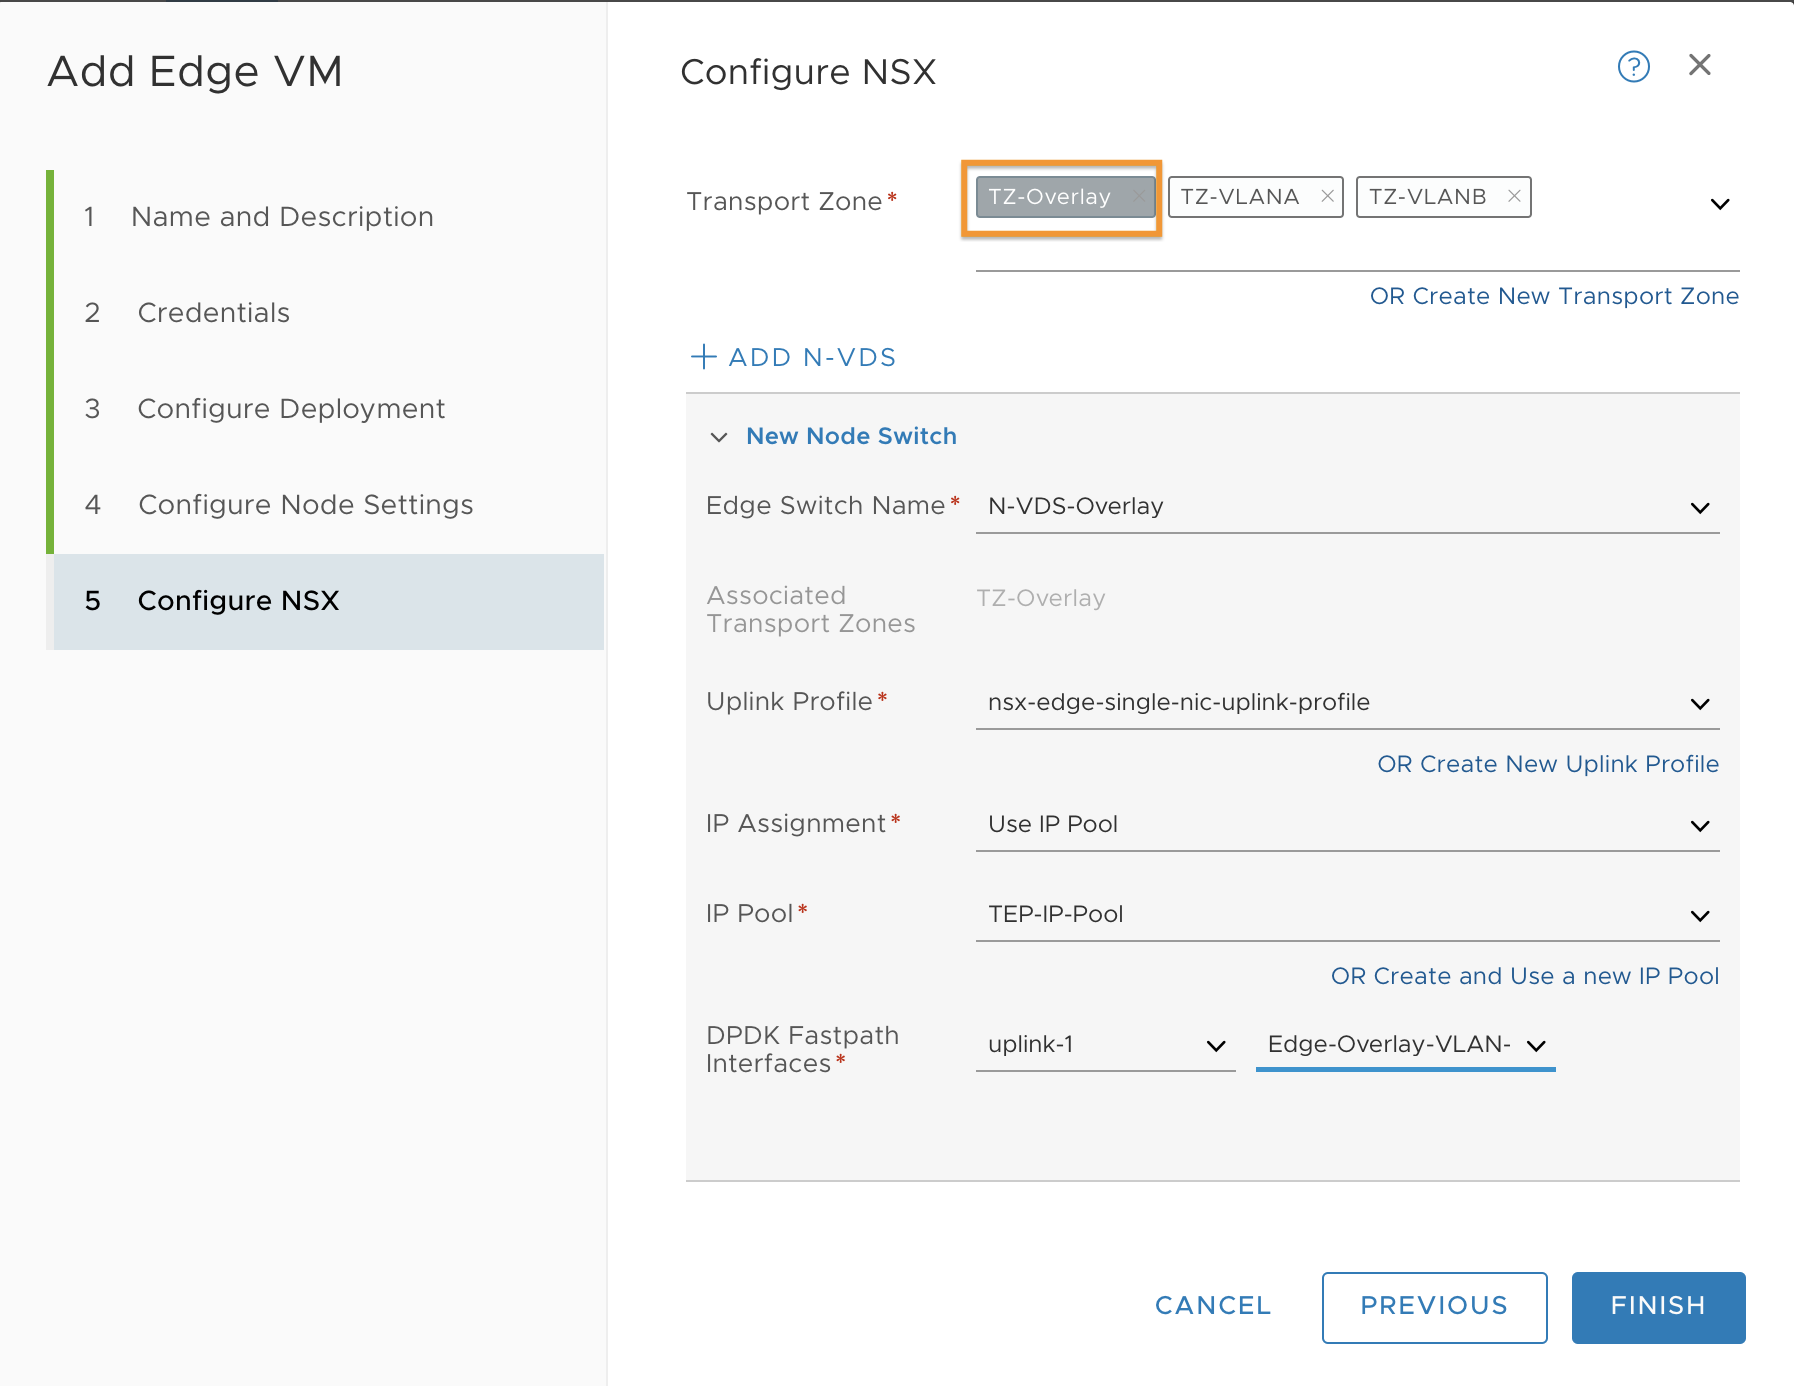Screen dimensions: 1794x1386
Task: Click the plus icon for ADD N-VDS
Action: [x=704, y=357]
